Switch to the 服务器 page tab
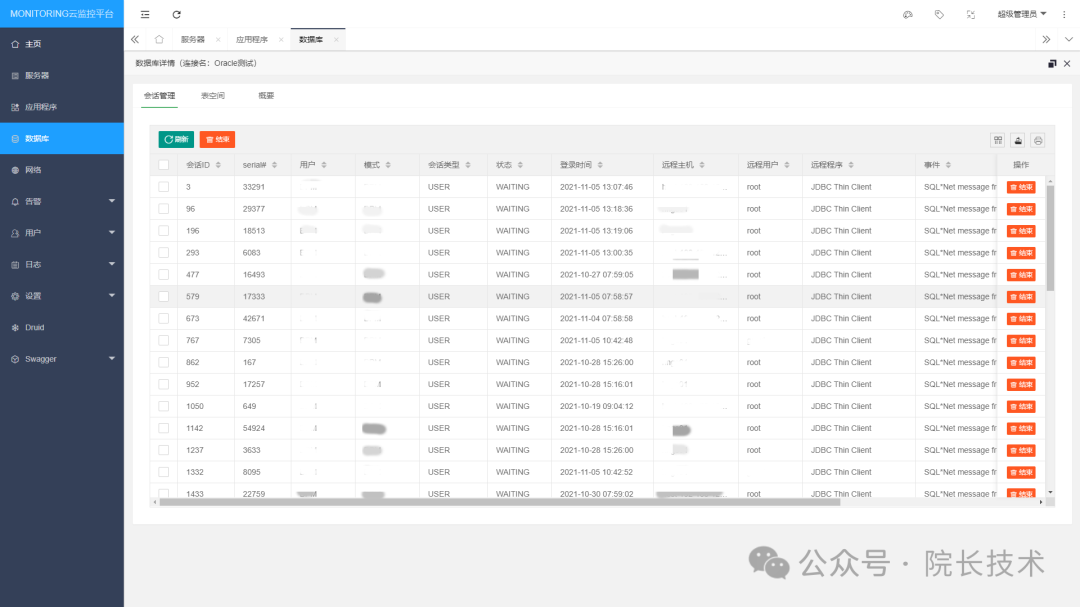Viewport: 1080px width, 607px height. tap(193, 39)
